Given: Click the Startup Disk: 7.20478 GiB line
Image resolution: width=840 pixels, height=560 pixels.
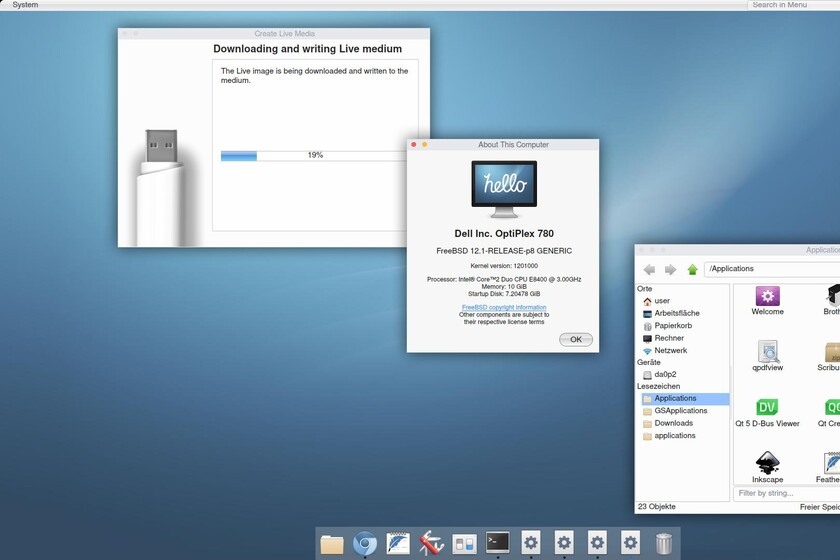Looking at the screenshot, I should coord(504,294).
